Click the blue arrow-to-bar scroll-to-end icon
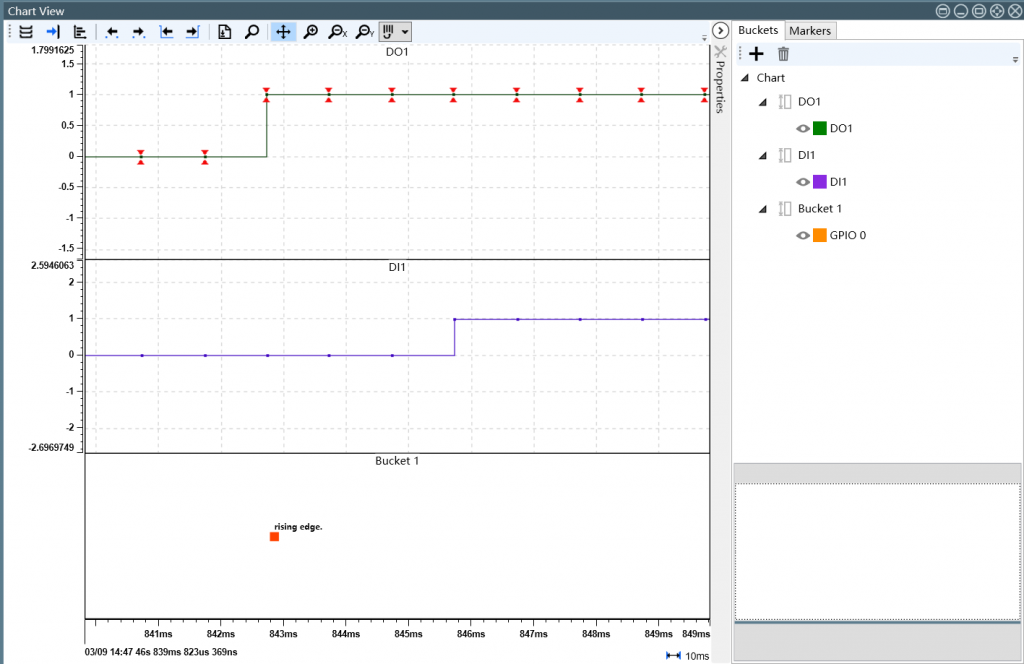Screen dimensions: 1024x664 [52, 31]
